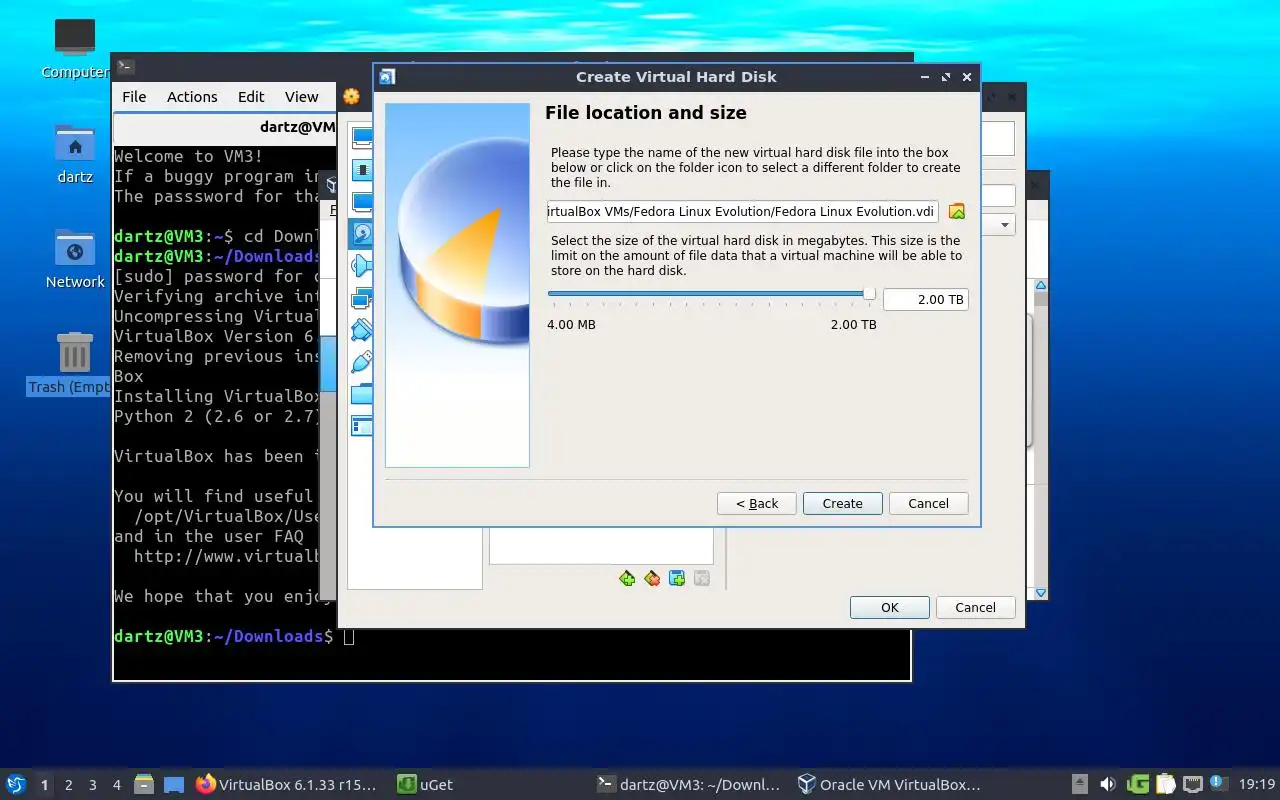The image size is (1280, 800).
Task: Open the Edit menu in terminal
Action: click(251, 97)
